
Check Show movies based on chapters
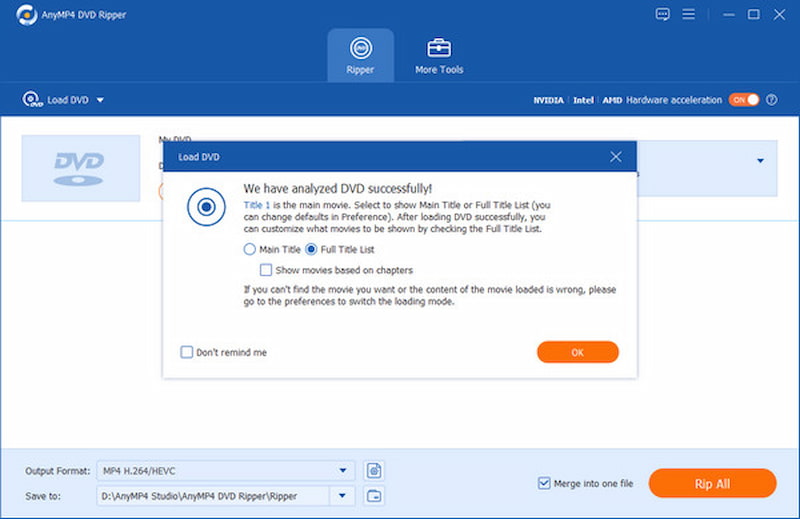[266, 270]
